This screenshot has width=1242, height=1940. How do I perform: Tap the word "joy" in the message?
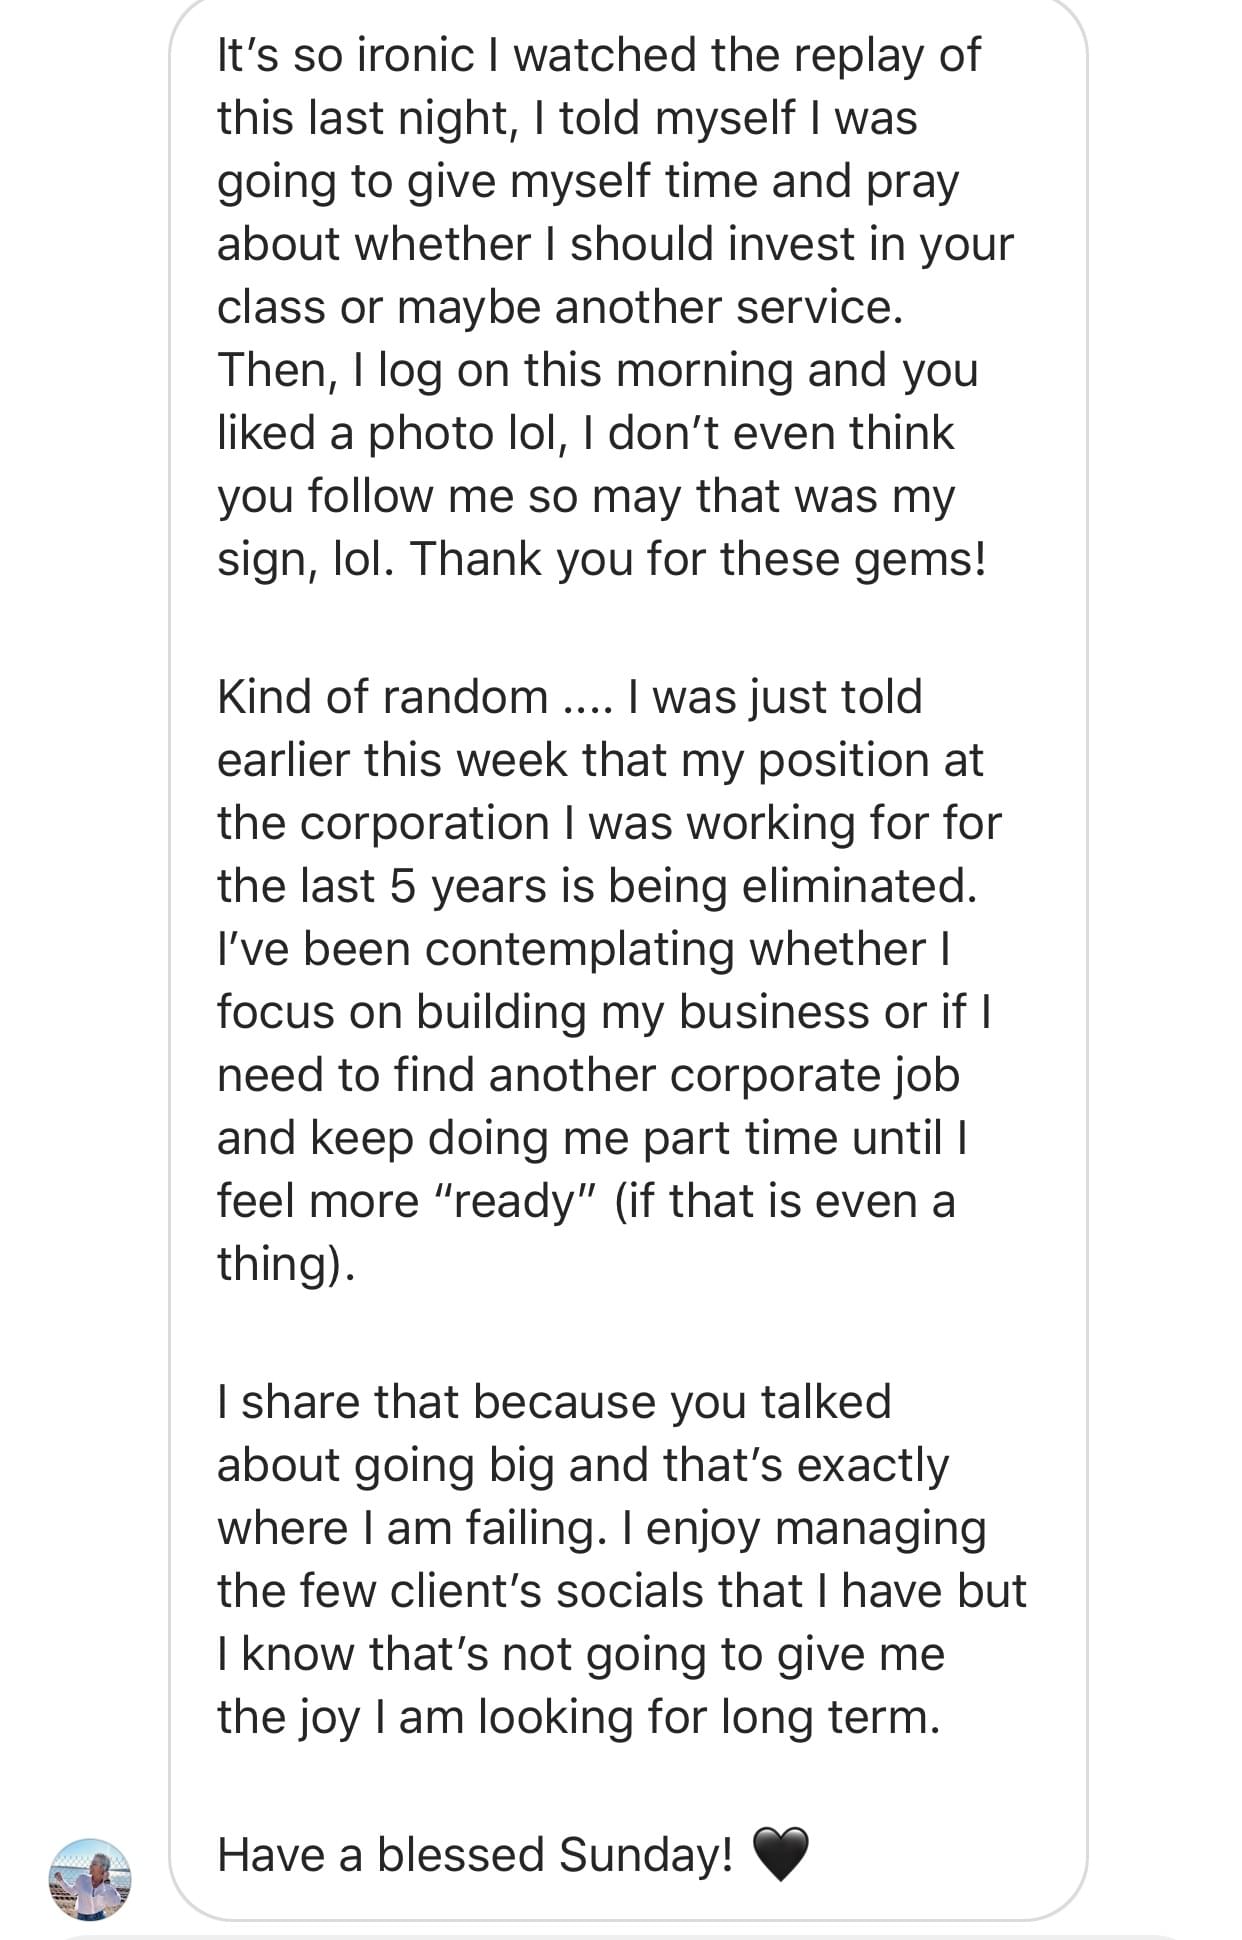[x=329, y=1717]
